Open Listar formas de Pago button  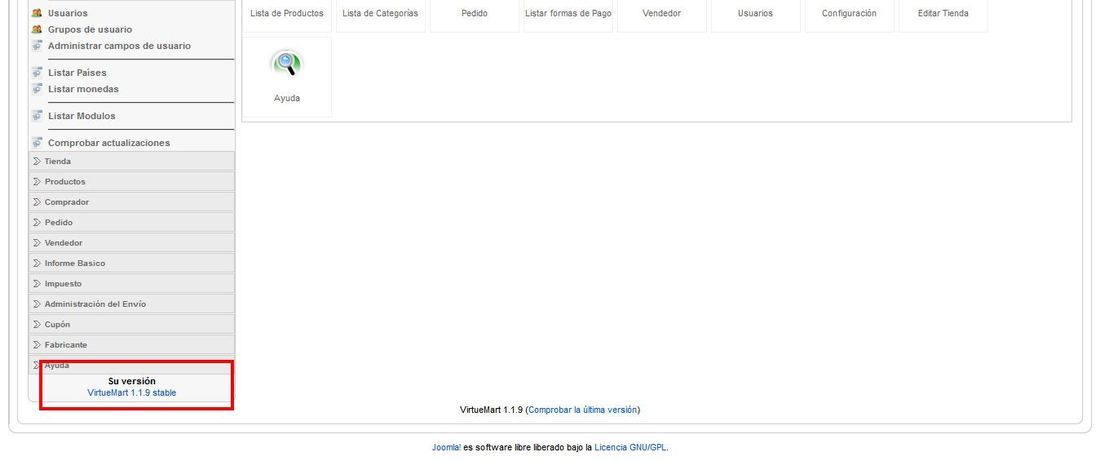[x=568, y=14]
